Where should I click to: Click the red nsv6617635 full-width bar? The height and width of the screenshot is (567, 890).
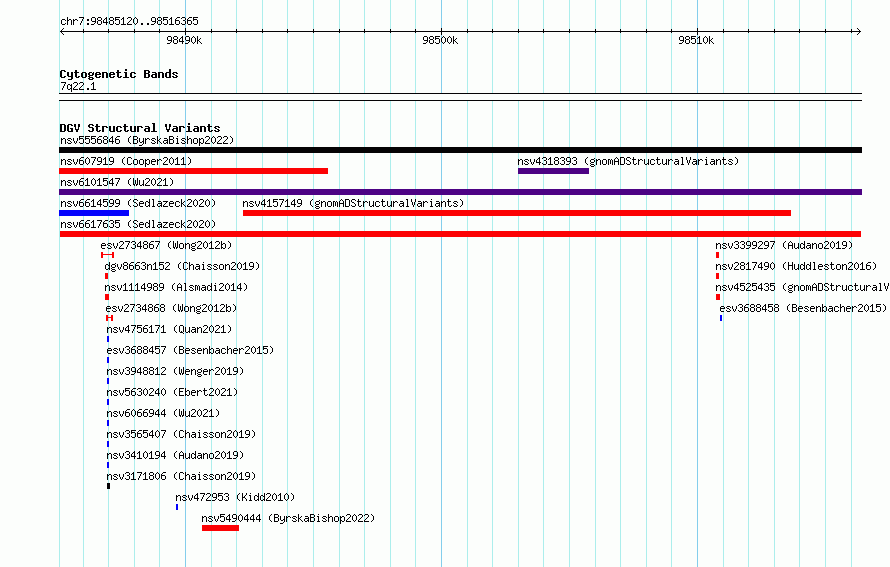[x=460, y=234]
